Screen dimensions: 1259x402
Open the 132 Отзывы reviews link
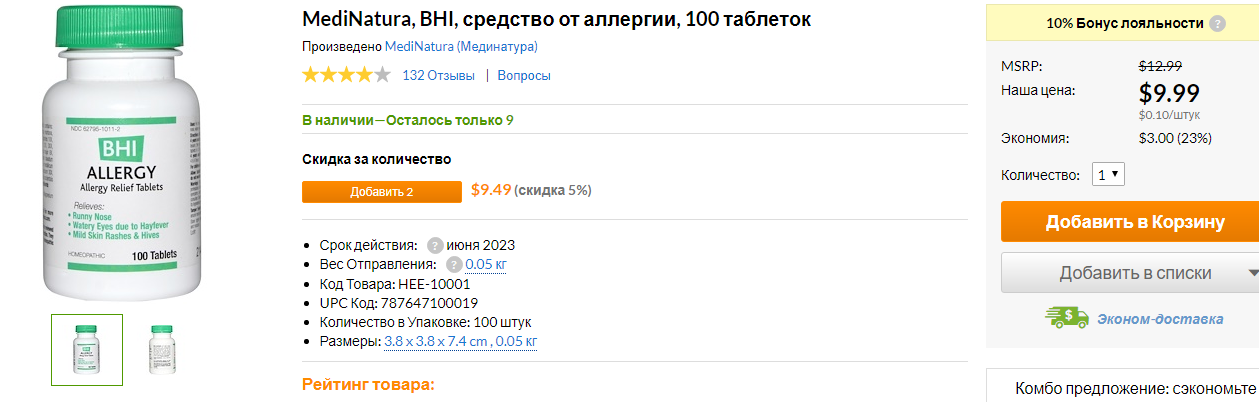tap(438, 75)
